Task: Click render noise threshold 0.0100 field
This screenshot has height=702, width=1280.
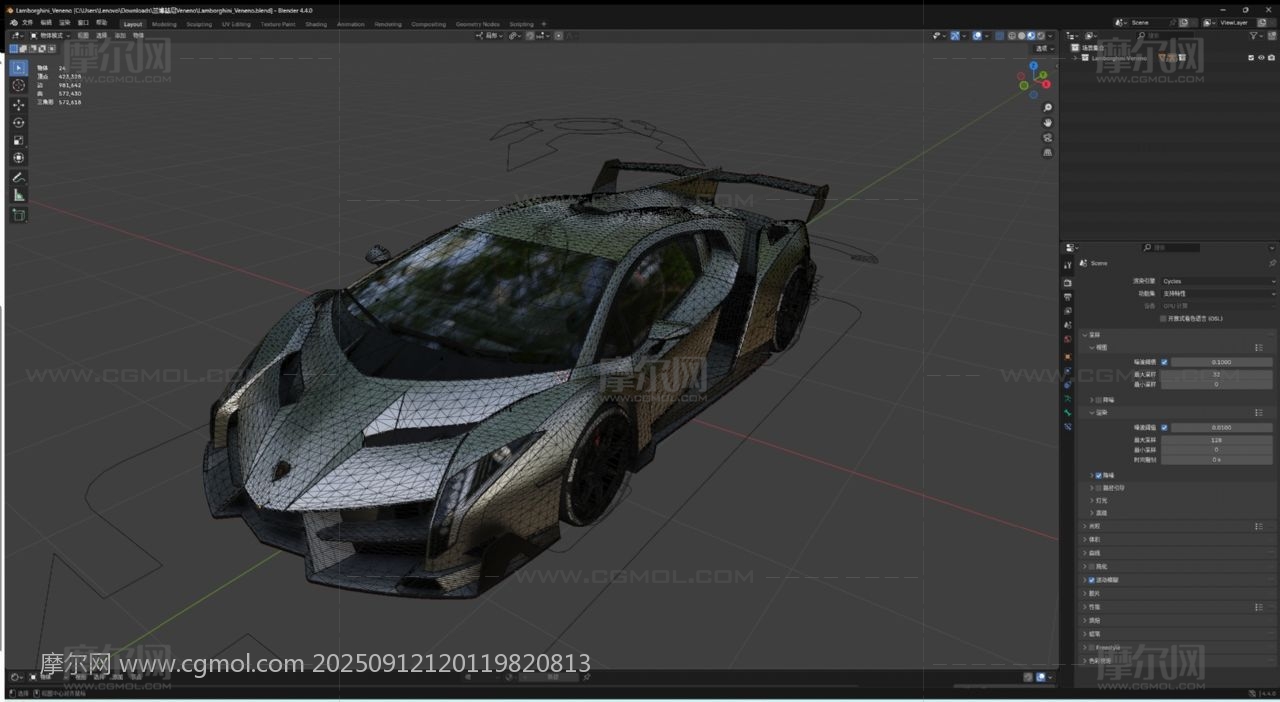Action: coord(1222,428)
